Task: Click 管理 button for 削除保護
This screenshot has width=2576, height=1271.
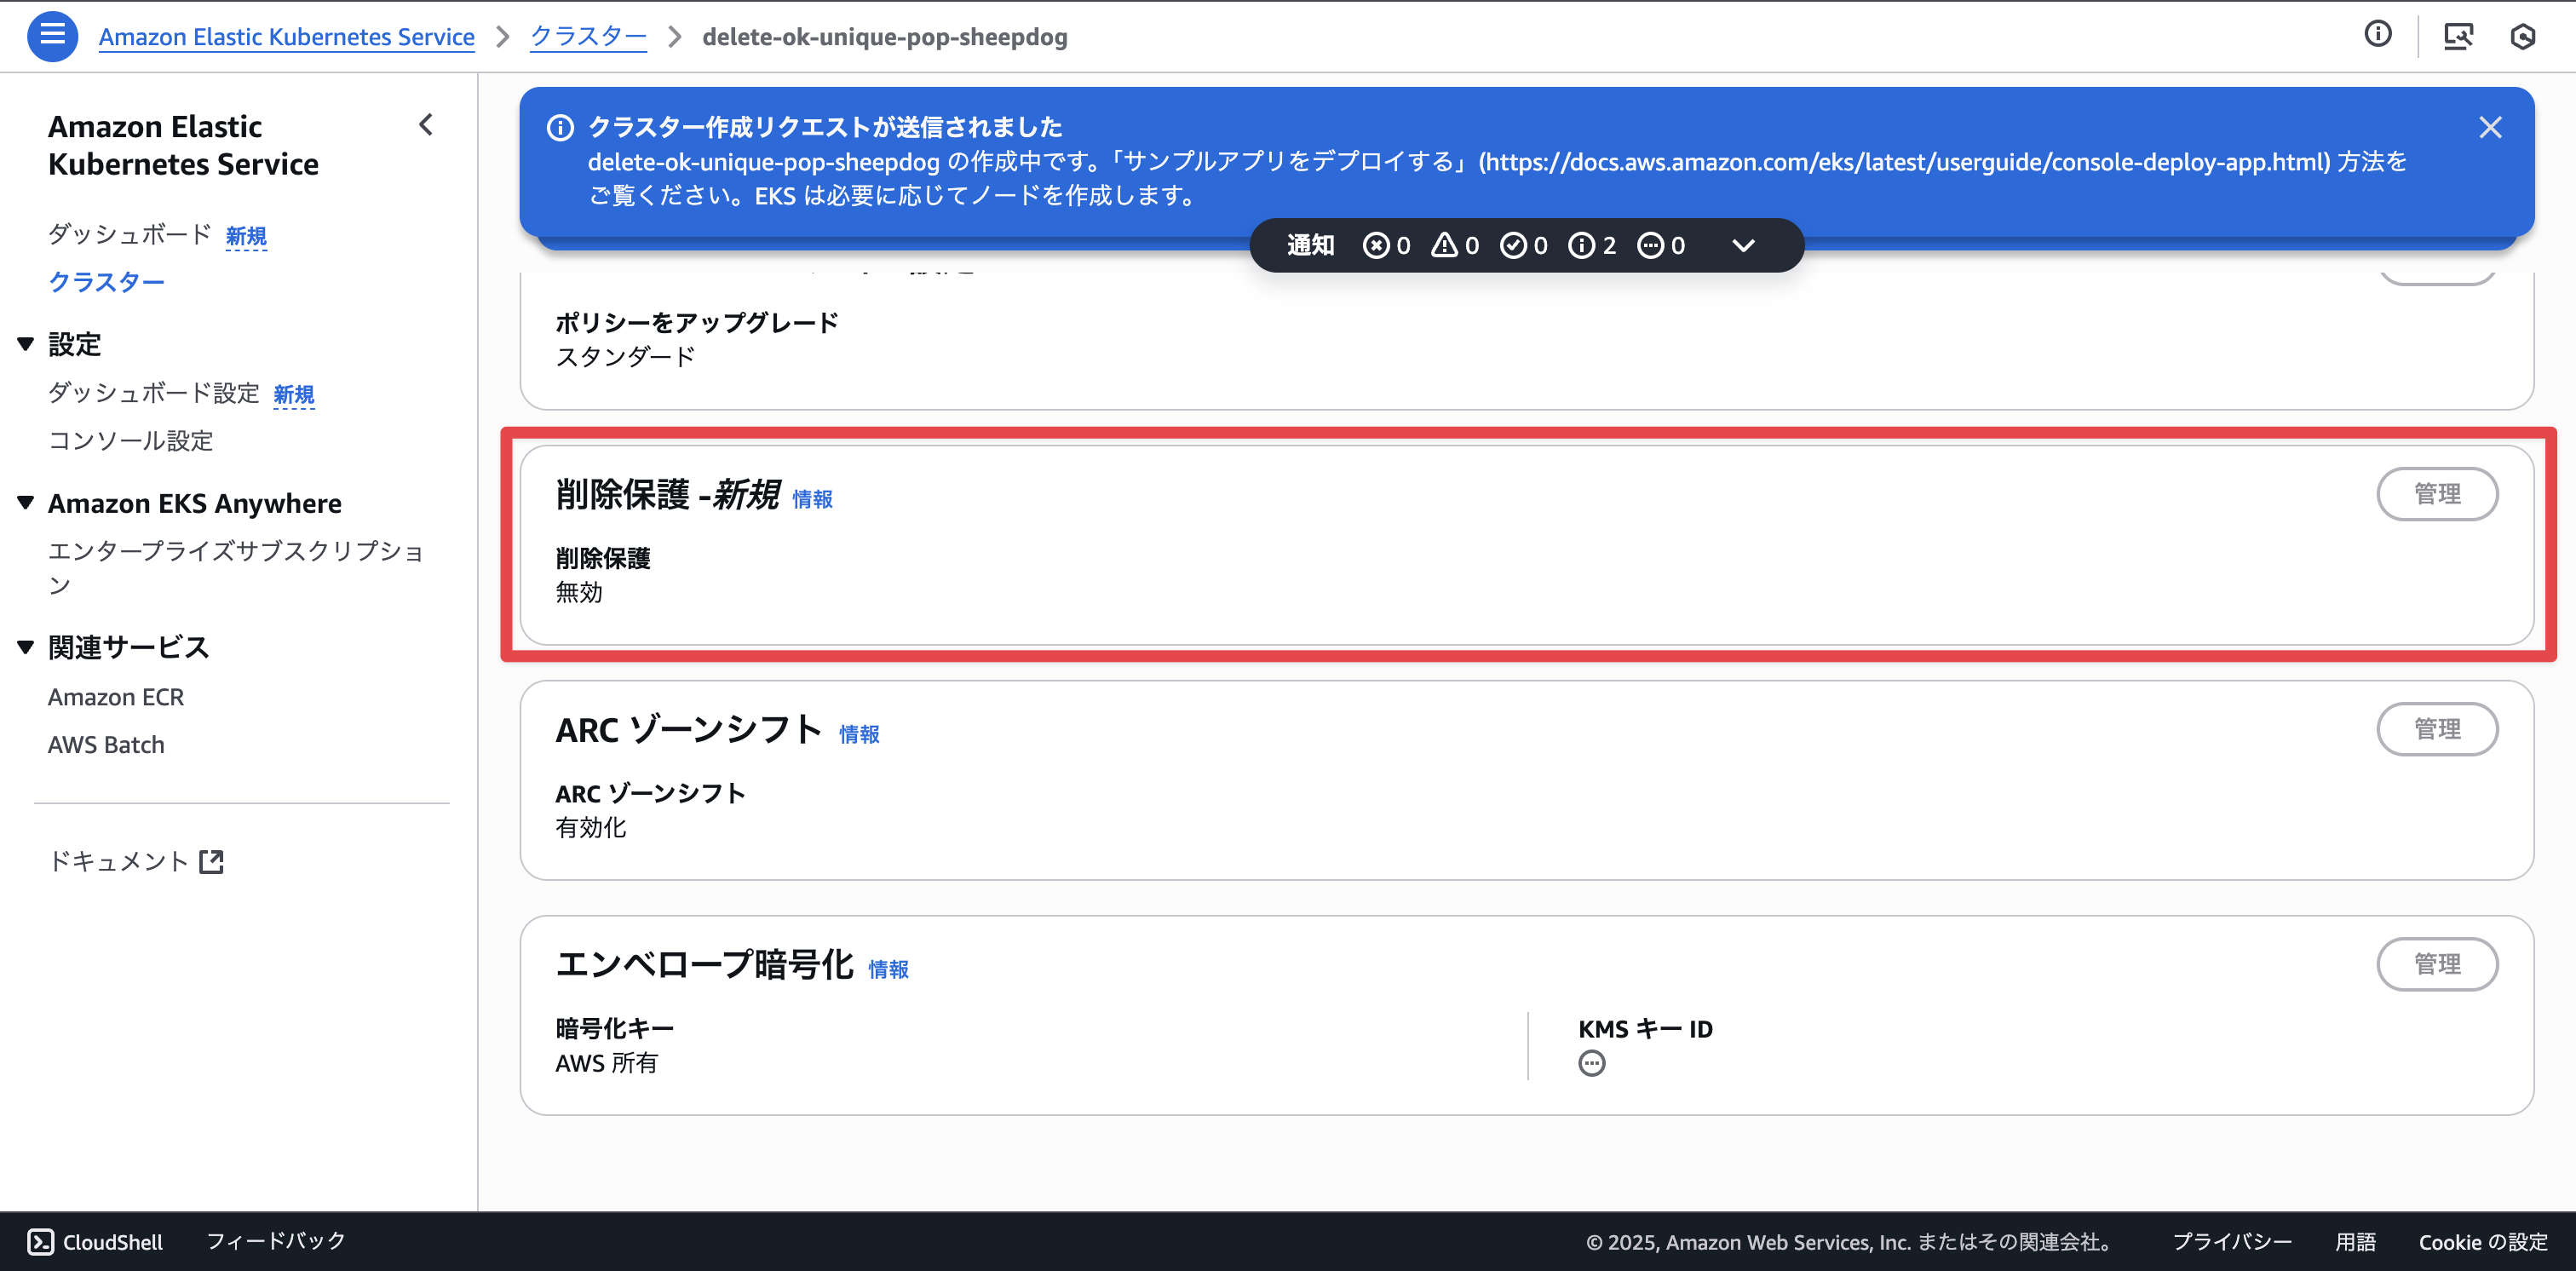Action: [2437, 494]
